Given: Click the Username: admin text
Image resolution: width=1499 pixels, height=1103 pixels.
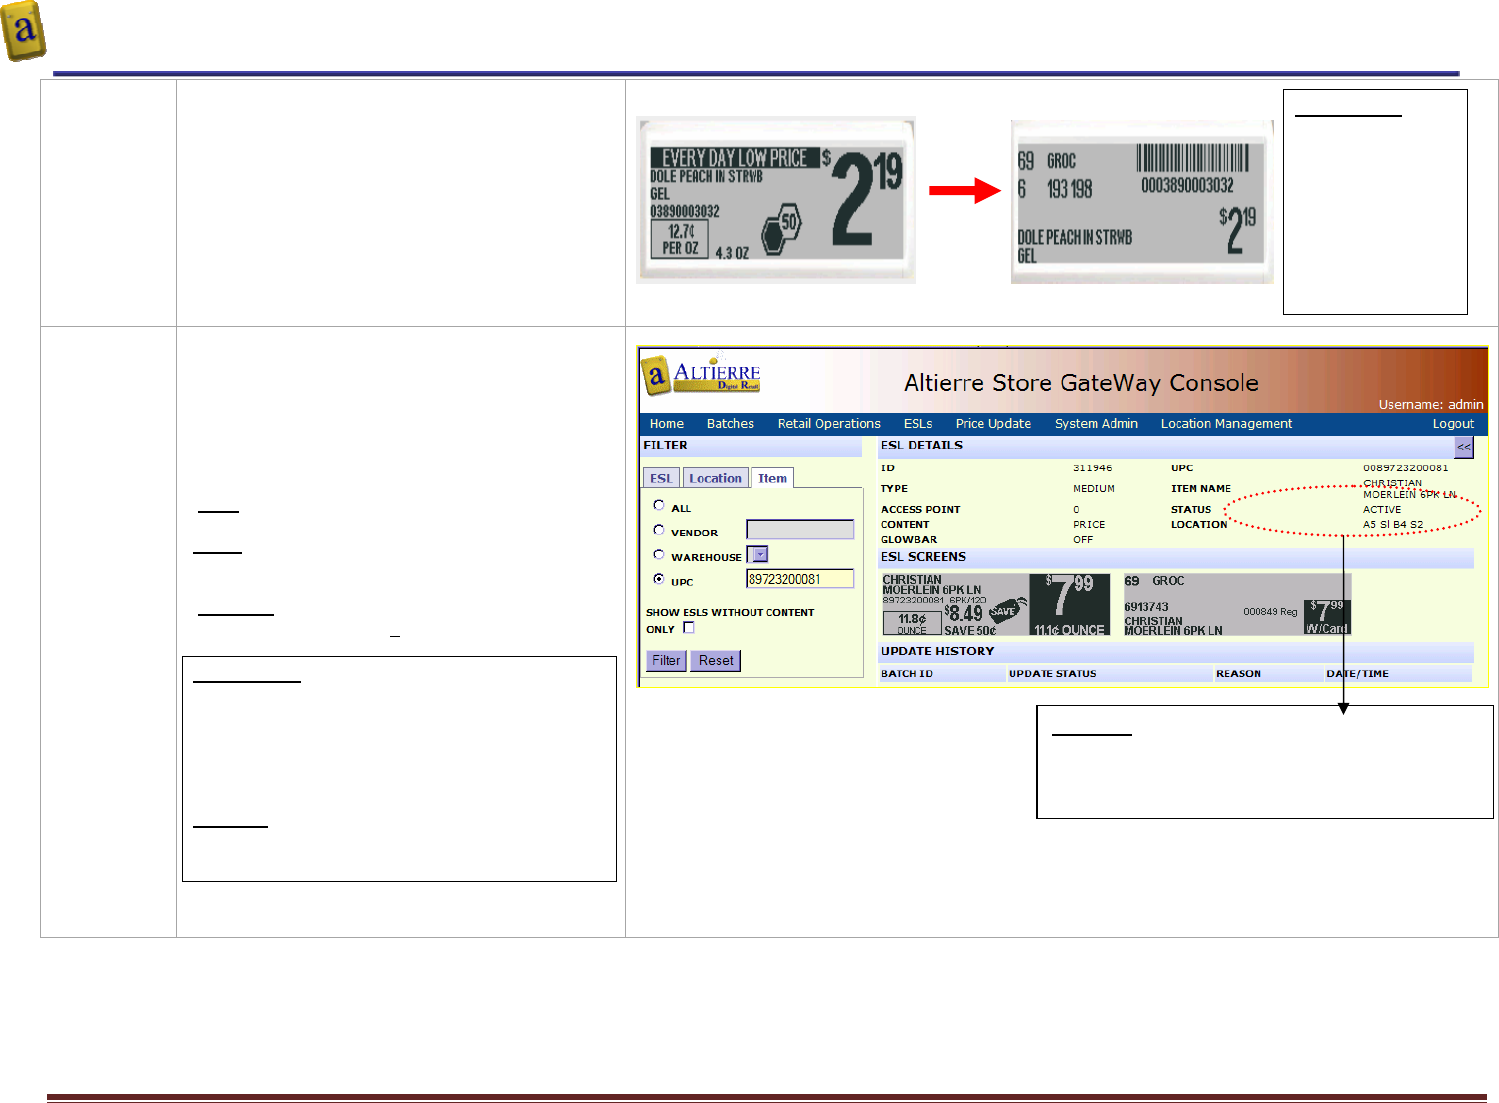Looking at the screenshot, I should click(1431, 405).
